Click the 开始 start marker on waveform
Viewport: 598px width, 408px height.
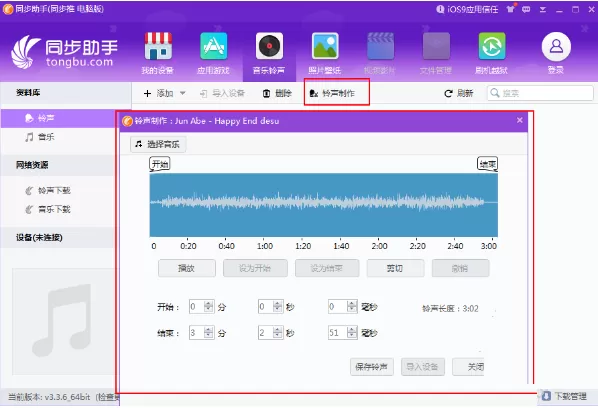160,164
